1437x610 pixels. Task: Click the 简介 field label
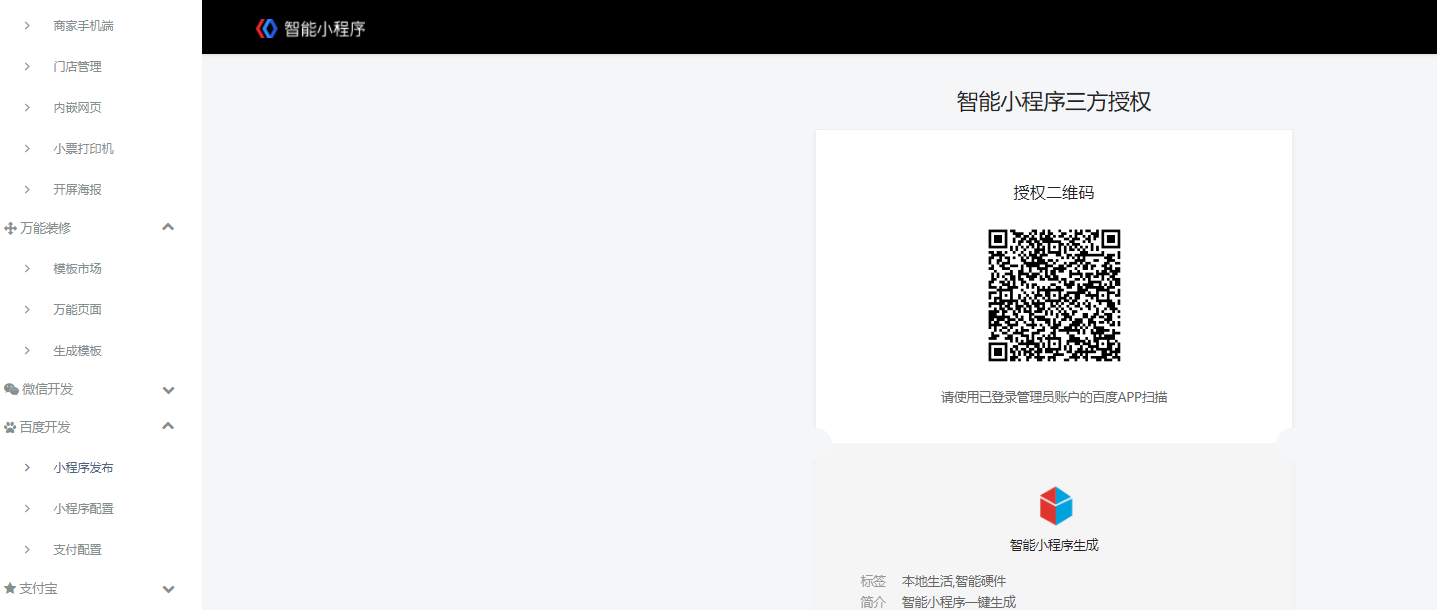coord(873,602)
